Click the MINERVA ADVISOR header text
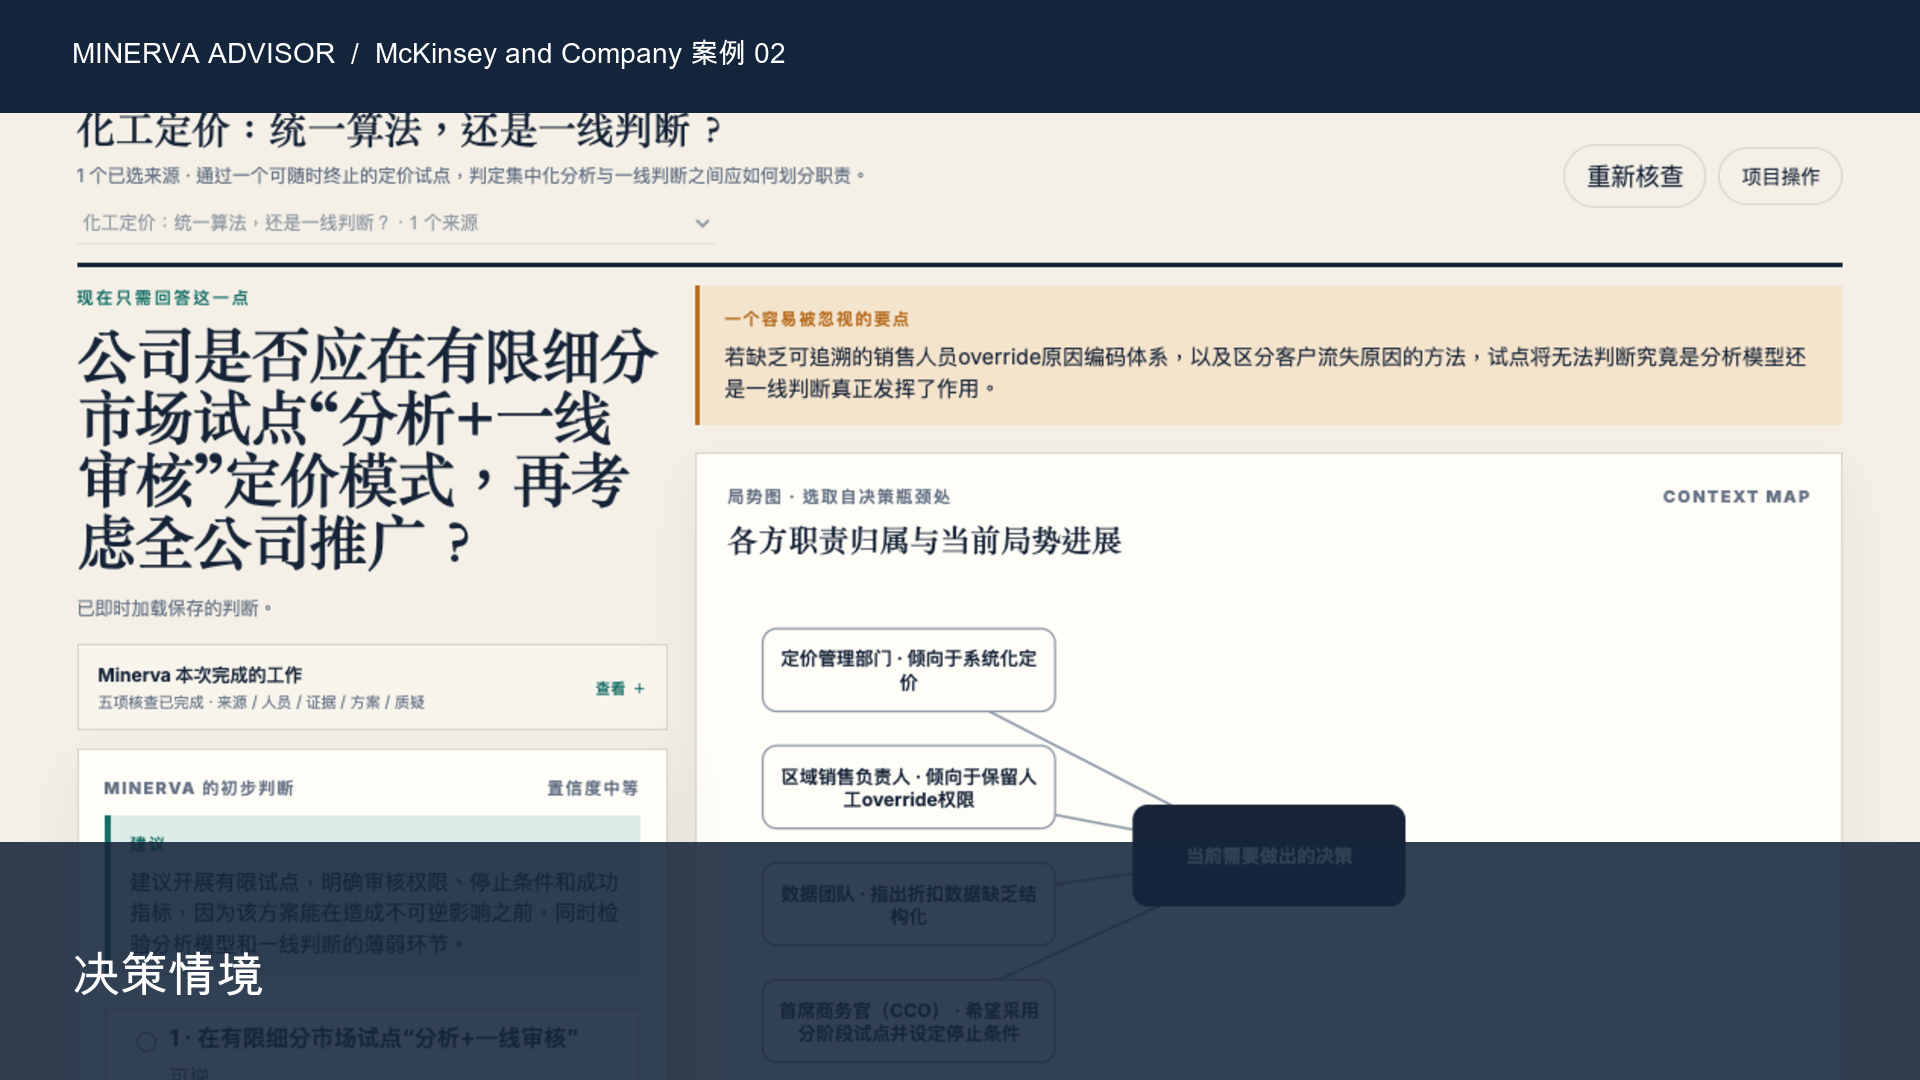1920x1080 pixels. 203,53
